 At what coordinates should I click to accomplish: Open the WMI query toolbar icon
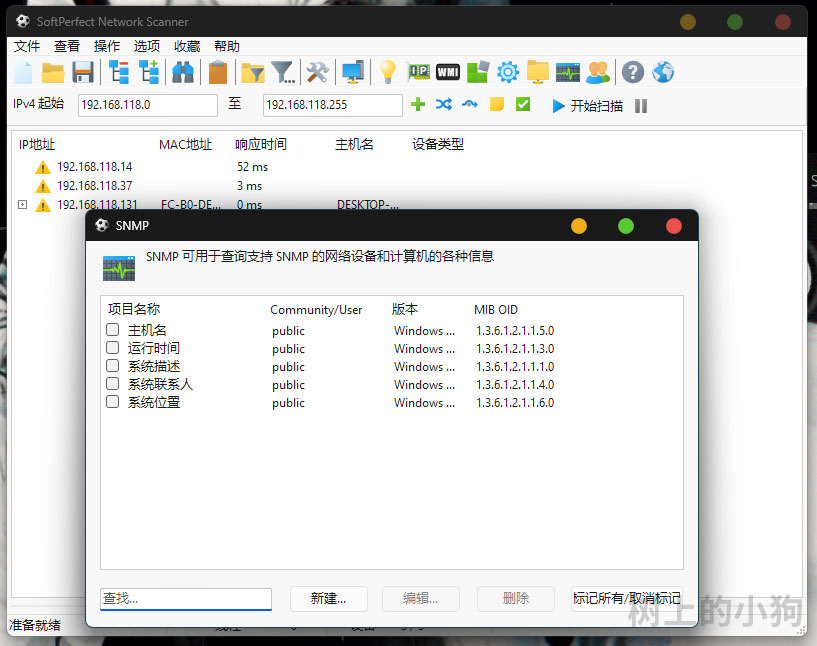448,72
